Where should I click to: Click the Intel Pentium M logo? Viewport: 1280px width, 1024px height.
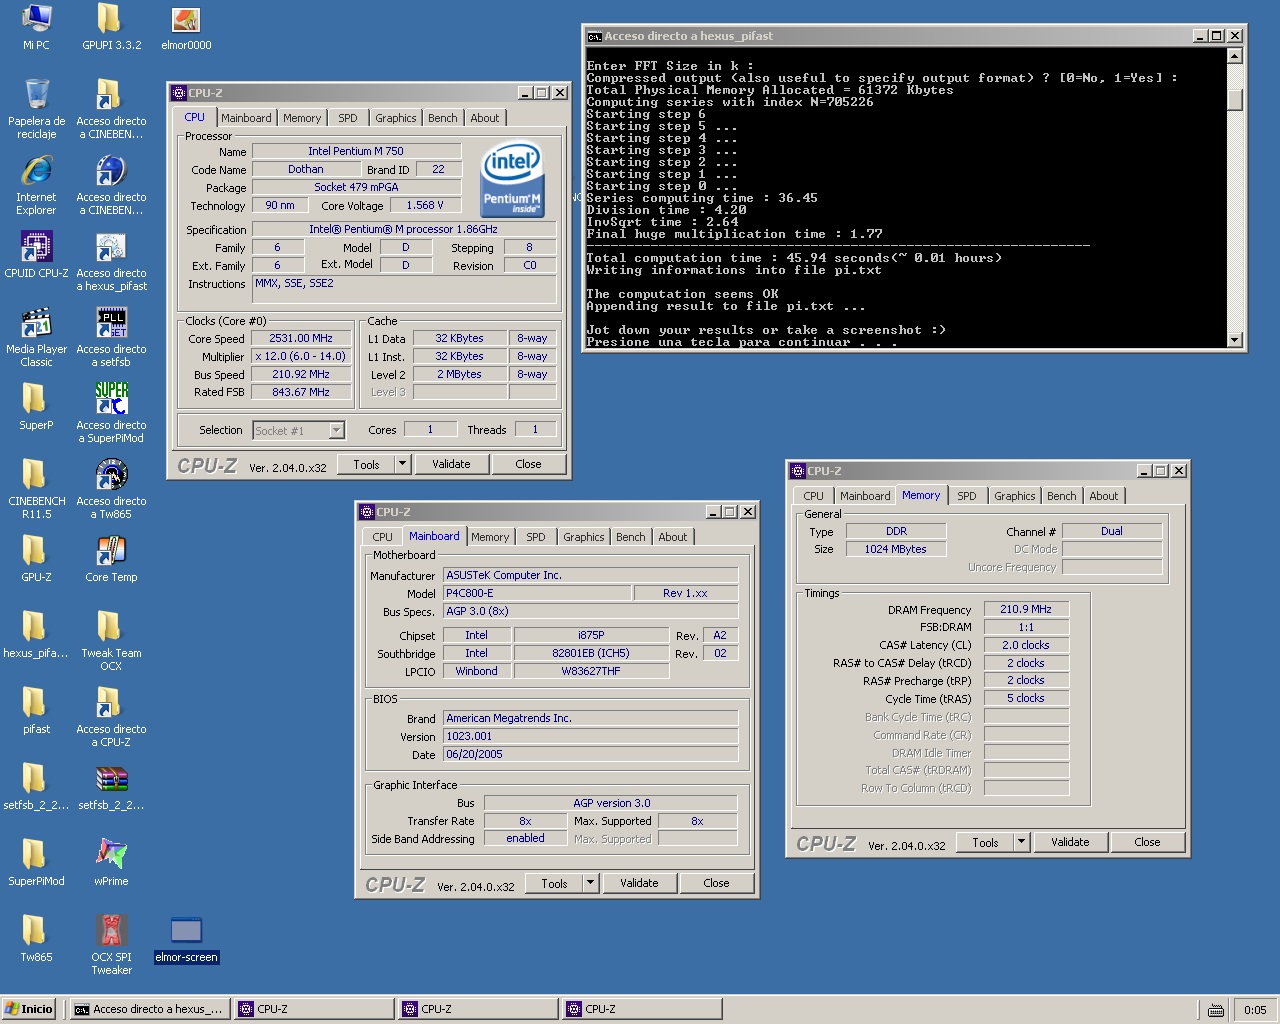click(x=512, y=178)
